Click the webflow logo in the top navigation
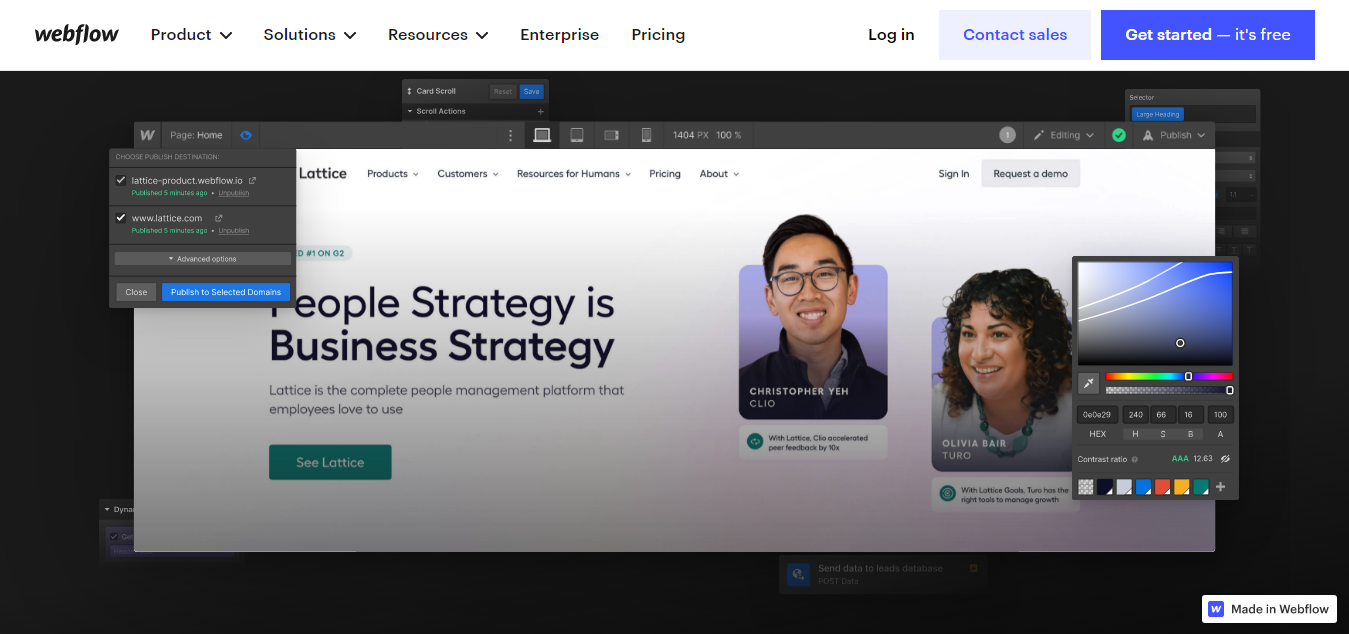 pyautogui.click(x=76, y=34)
